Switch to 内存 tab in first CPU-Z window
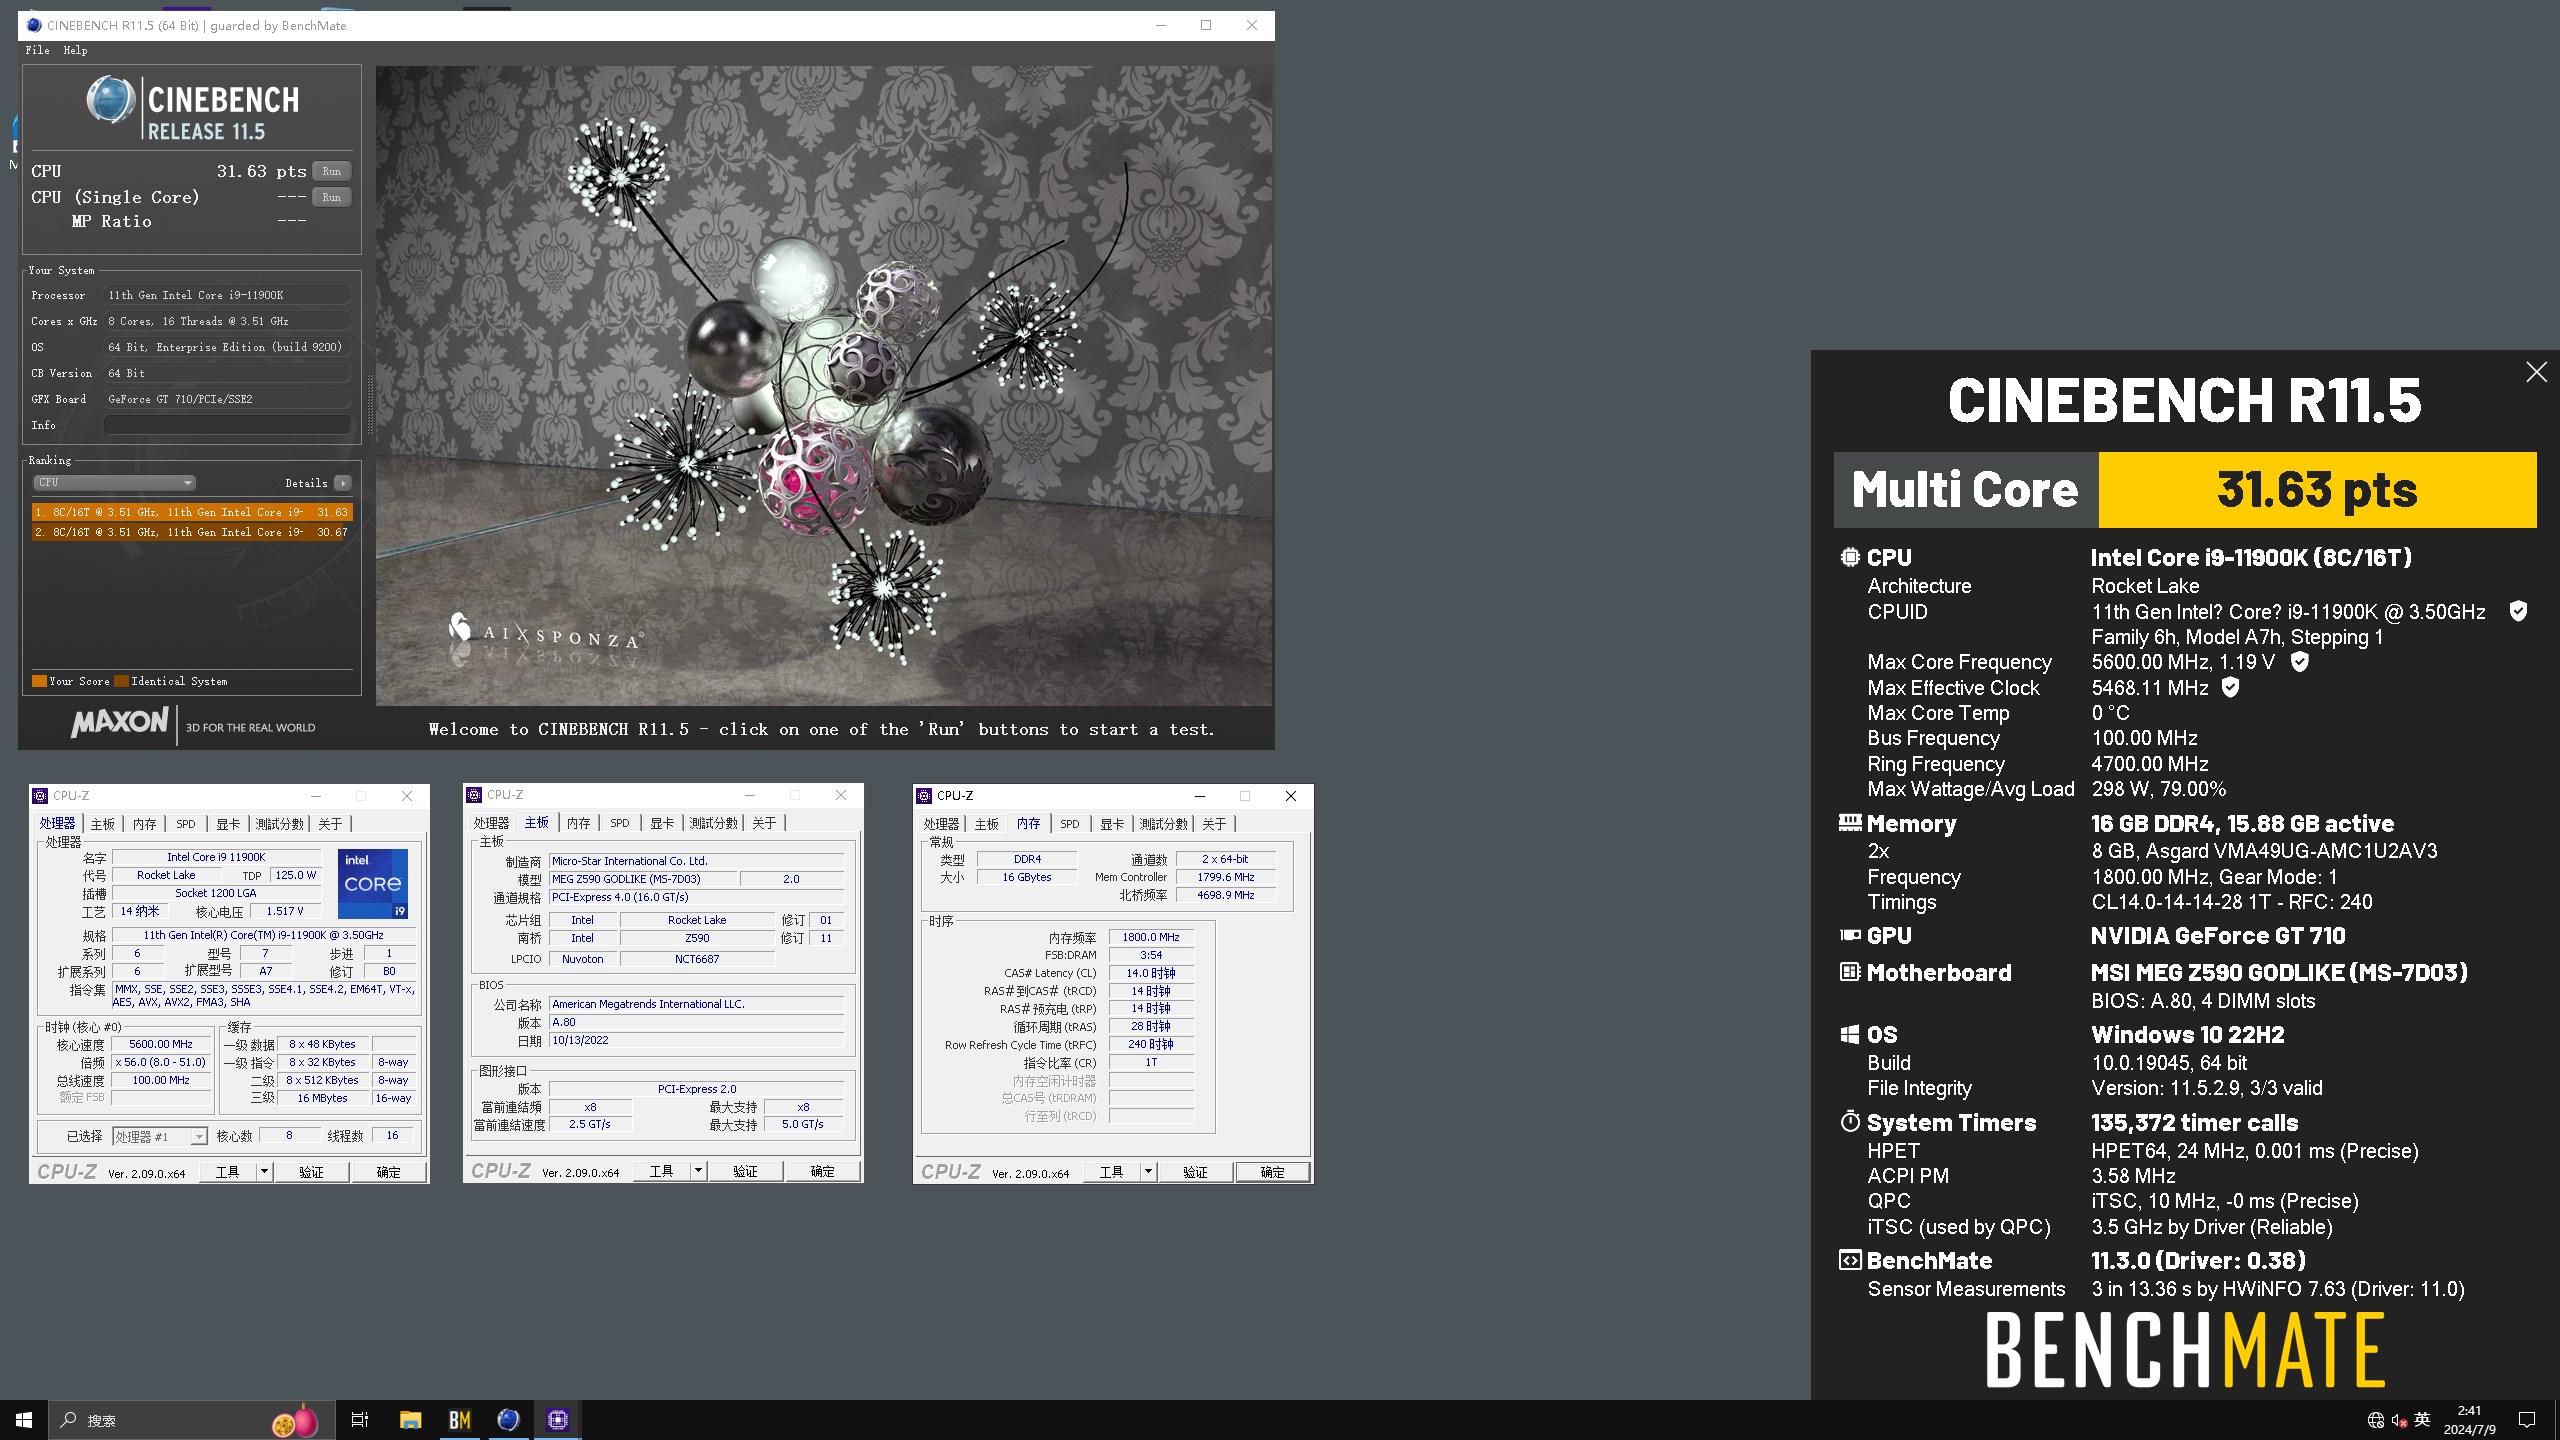Image resolution: width=2560 pixels, height=1440 pixels. click(x=145, y=824)
